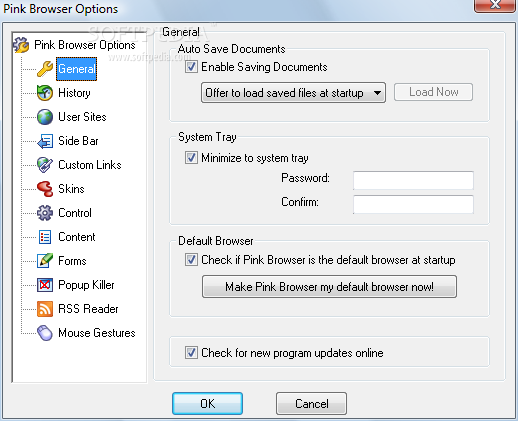Image resolution: width=518 pixels, height=421 pixels.
Task: Click the Mouse Gestures mouse icon
Action: pos(45,333)
